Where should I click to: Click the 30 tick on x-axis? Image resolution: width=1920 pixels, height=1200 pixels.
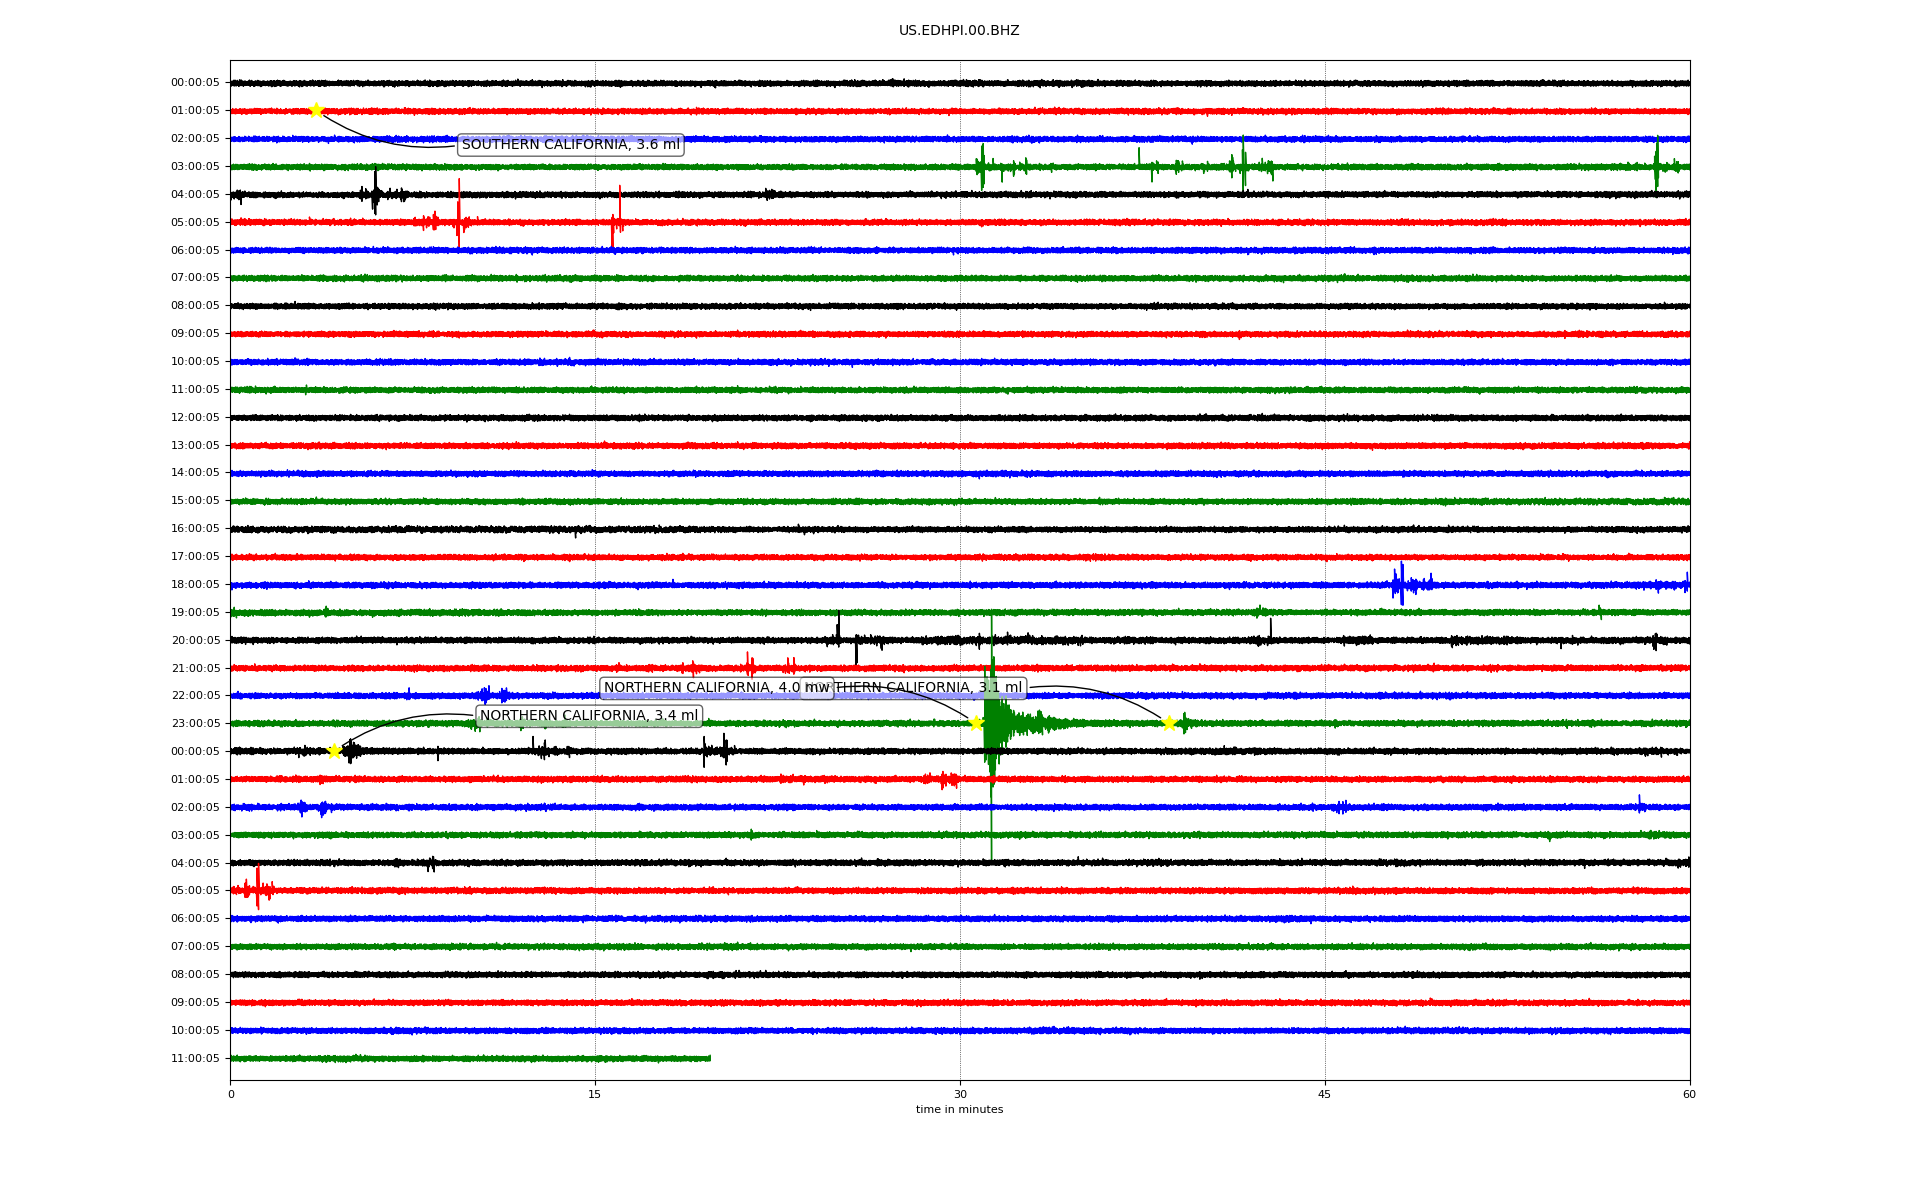960,1094
